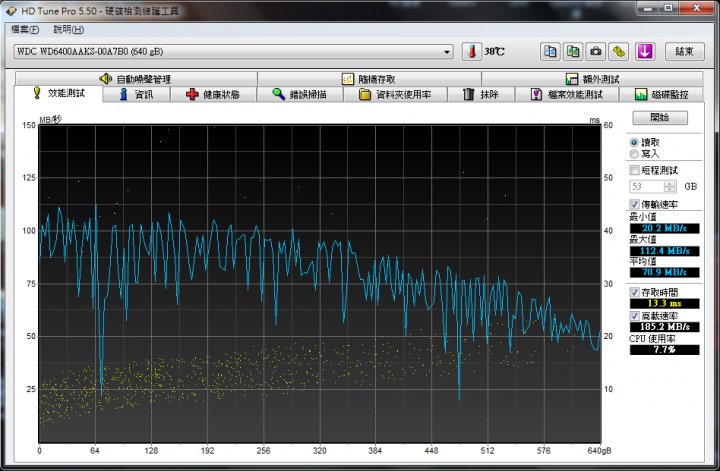The image size is (720, 471).
Task: Click the benchmark transfer rate graph
Action: (320, 284)
